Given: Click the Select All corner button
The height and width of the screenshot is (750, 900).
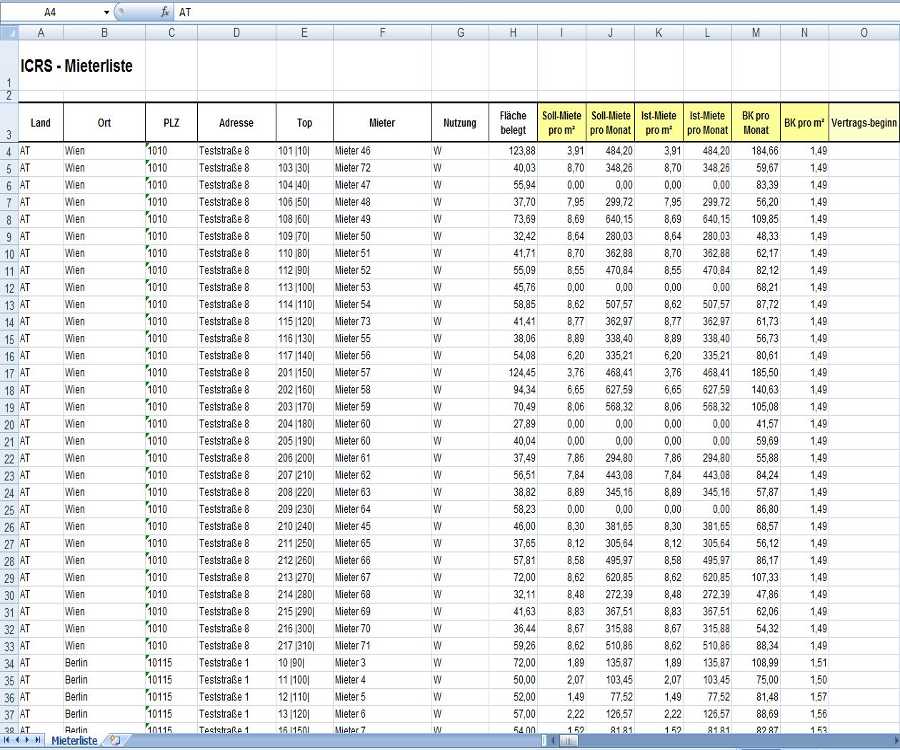Looking at the screenshot, I should pyautogui.click(x=9, y=33).
